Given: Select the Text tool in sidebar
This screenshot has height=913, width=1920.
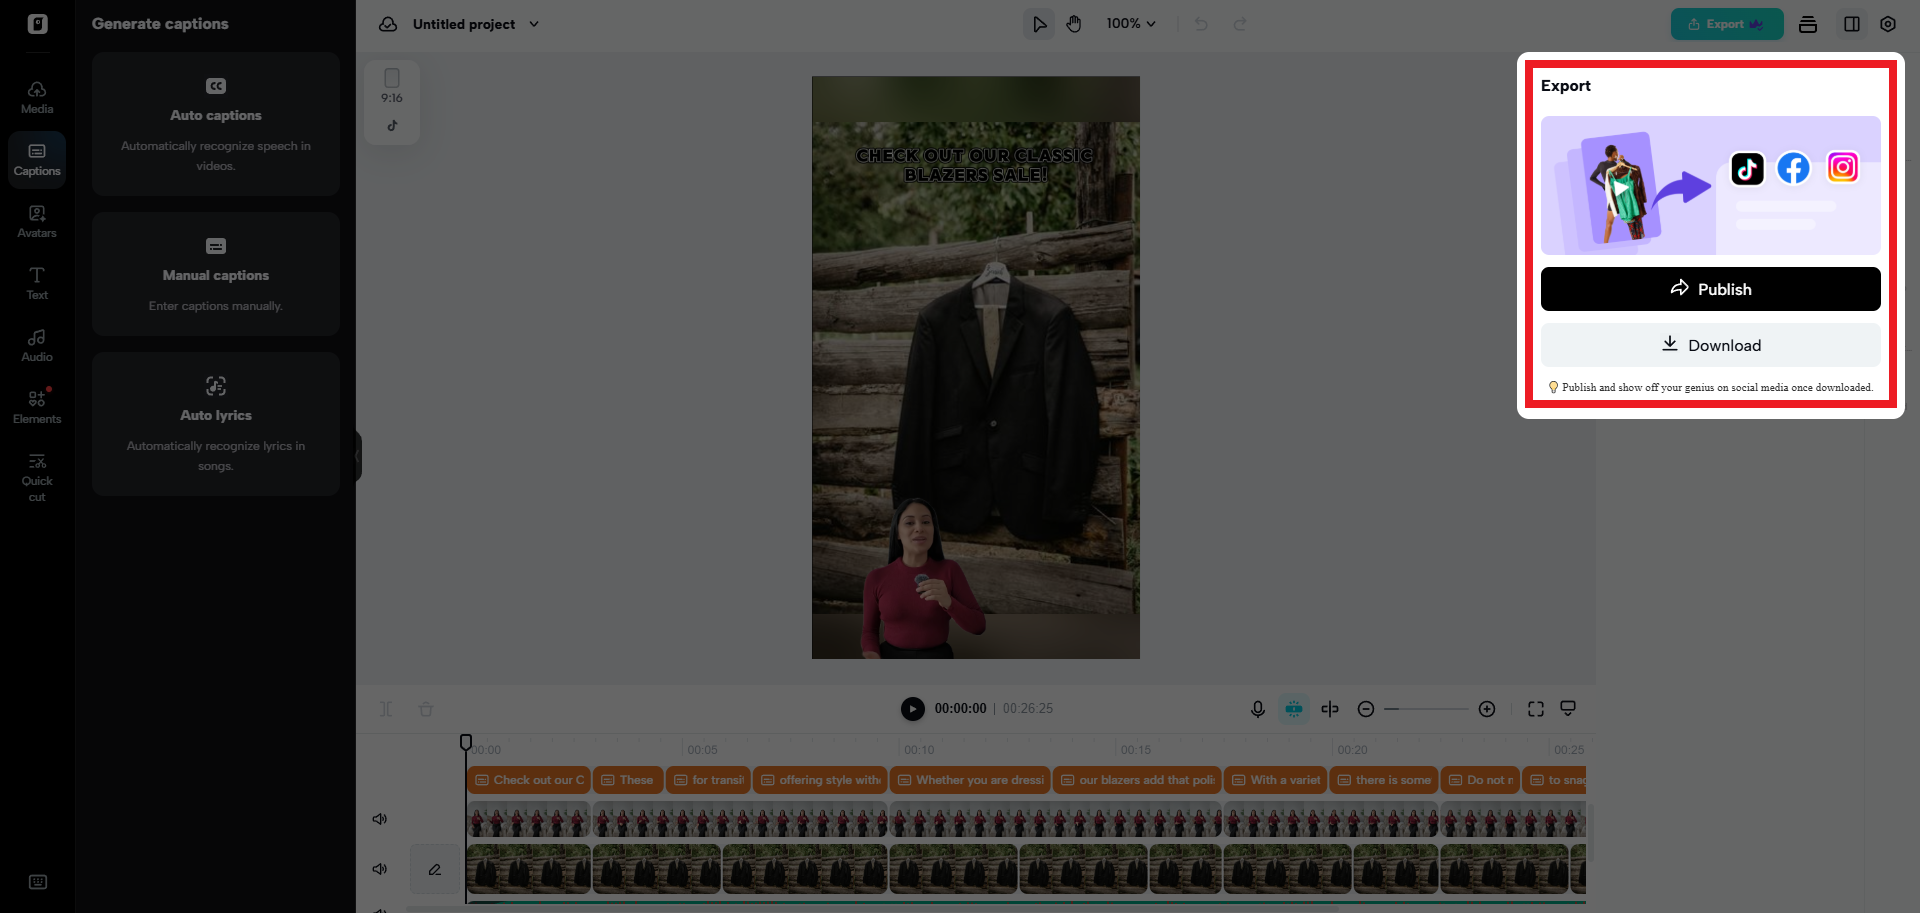Looking at the screenshot, I should tap(36, 283).
